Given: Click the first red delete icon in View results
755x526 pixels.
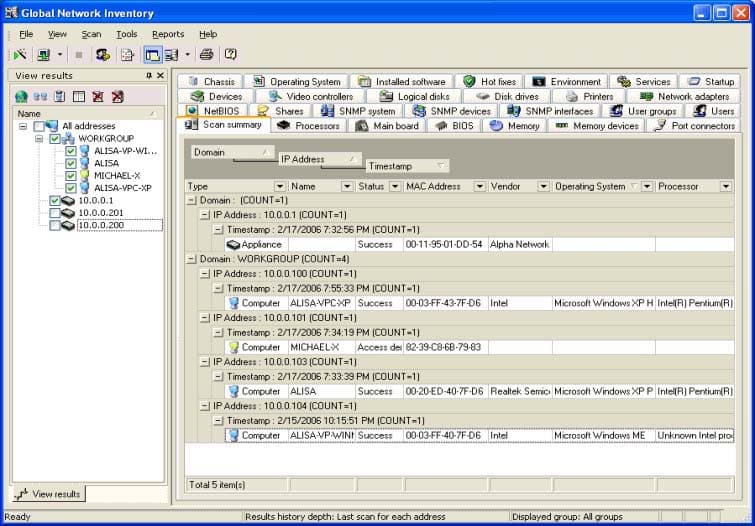Looking at the screenshot, I should tap(98, 96).
